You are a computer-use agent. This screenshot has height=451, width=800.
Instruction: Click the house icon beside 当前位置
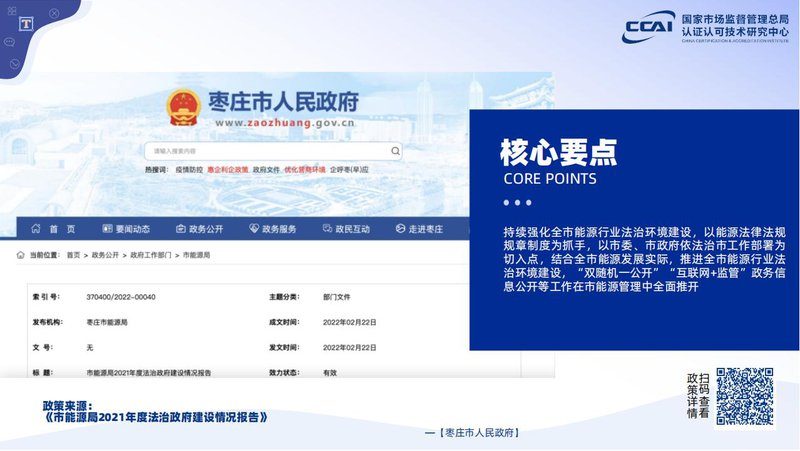tap(20, 255)
